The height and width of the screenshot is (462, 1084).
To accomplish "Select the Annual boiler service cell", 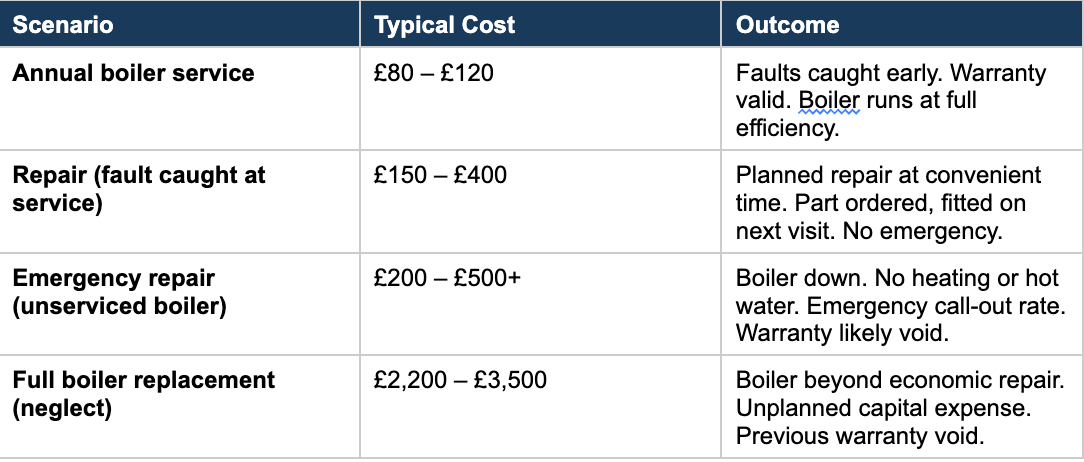I will (x=133, y=74).
